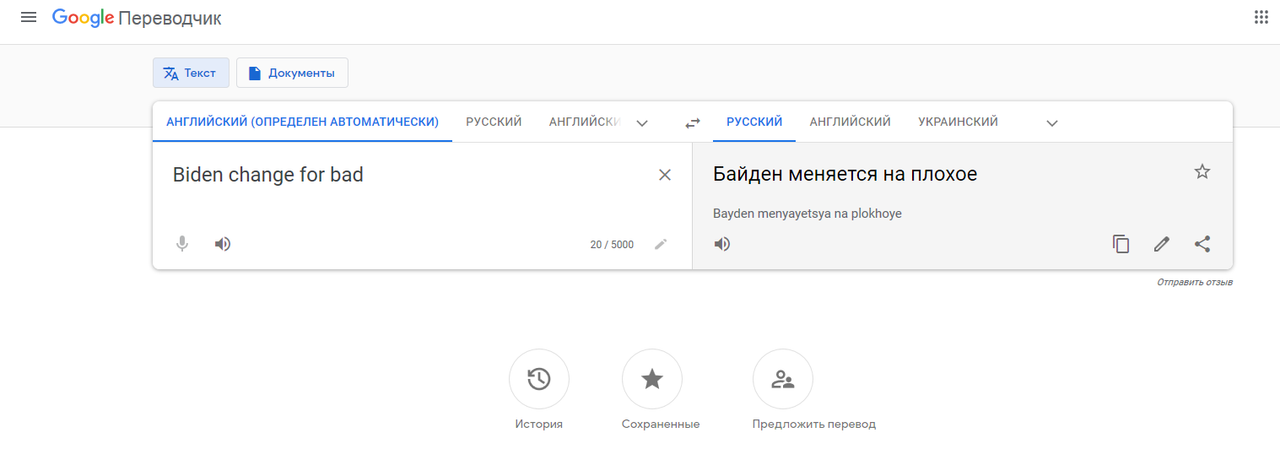Choose Русский as source language
The height and width of the screenshot is (455, 1280).
494,122
